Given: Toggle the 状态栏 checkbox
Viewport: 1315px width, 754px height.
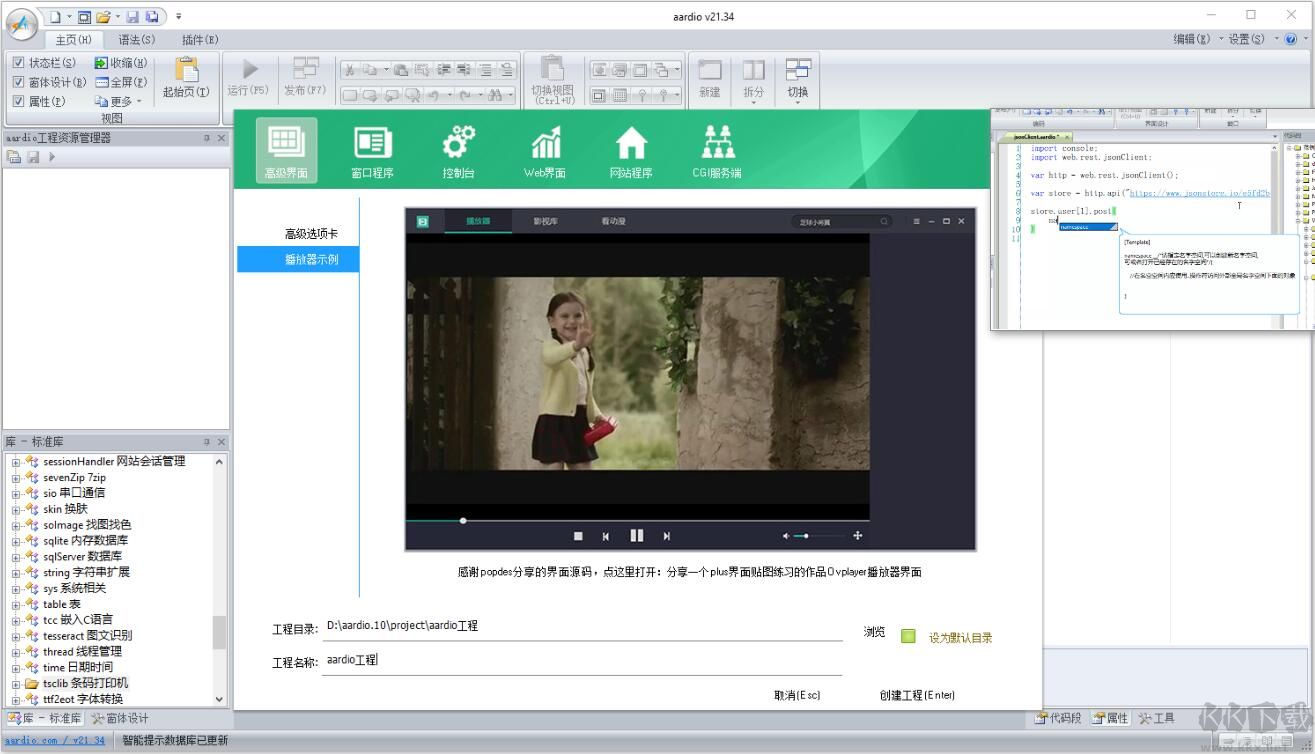Looking at the screenshot, I should click(19, 63).
